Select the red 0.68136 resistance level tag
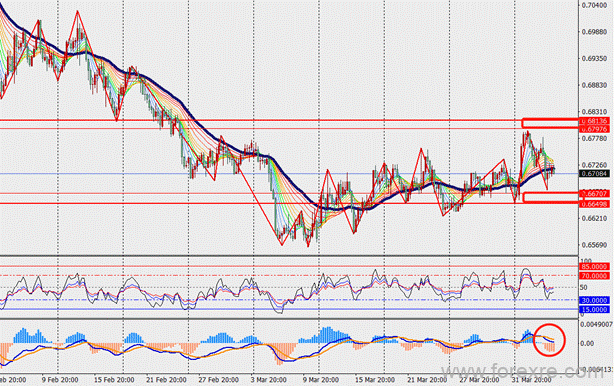The height and width of the screenshot is (386, 614). click(x=594, y=121)
